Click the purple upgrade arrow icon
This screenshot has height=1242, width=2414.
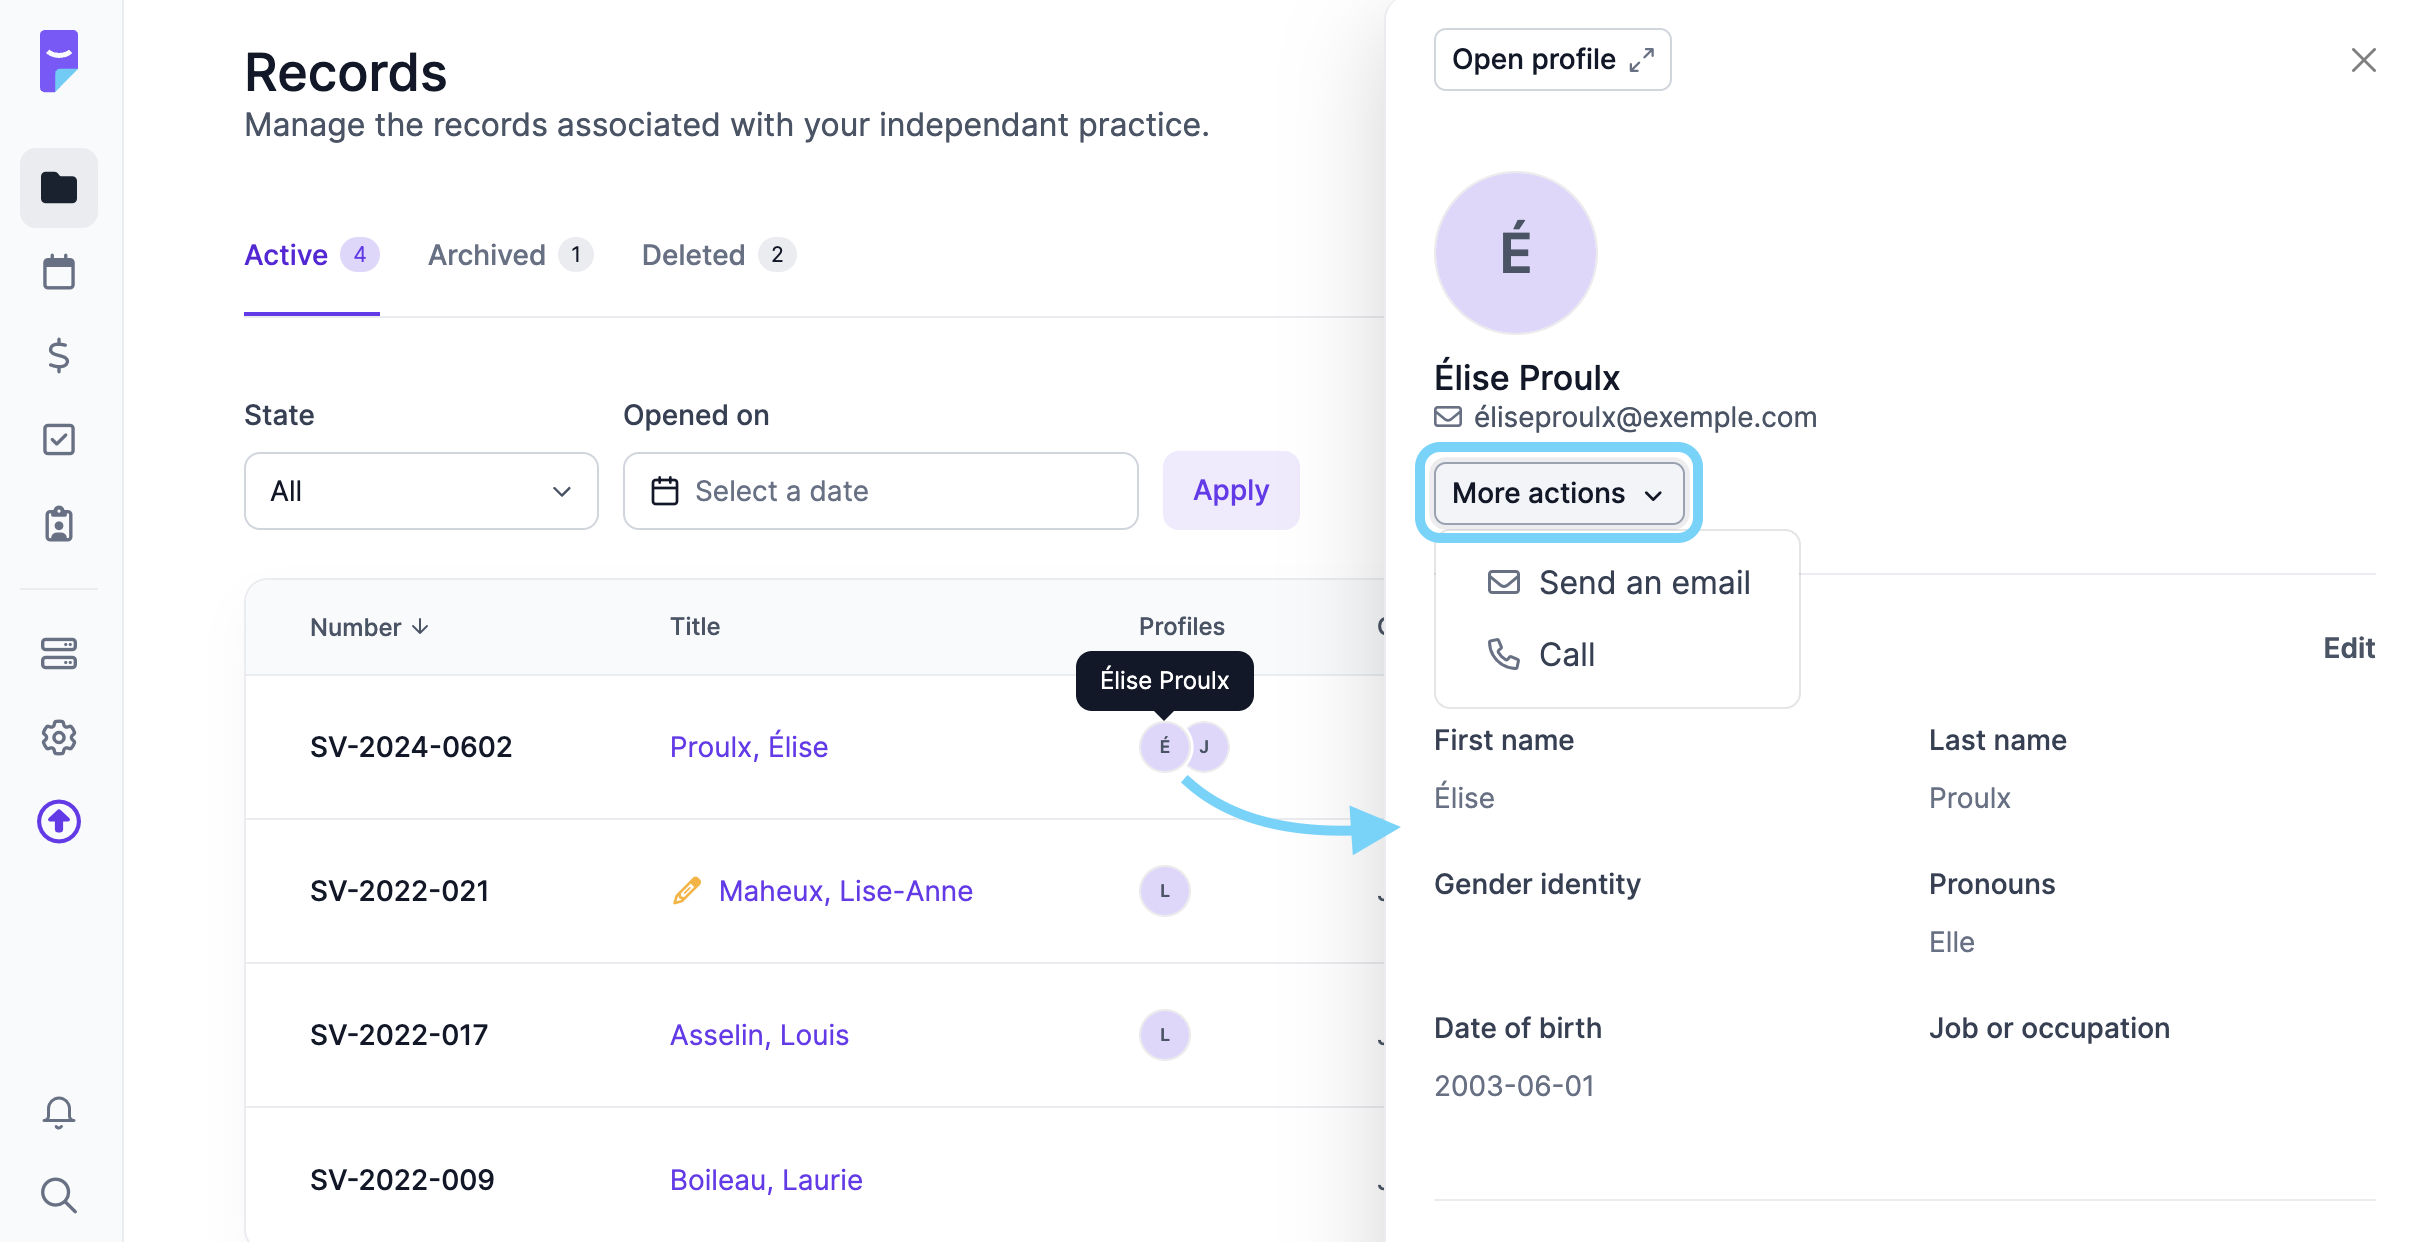click(59, 822)
